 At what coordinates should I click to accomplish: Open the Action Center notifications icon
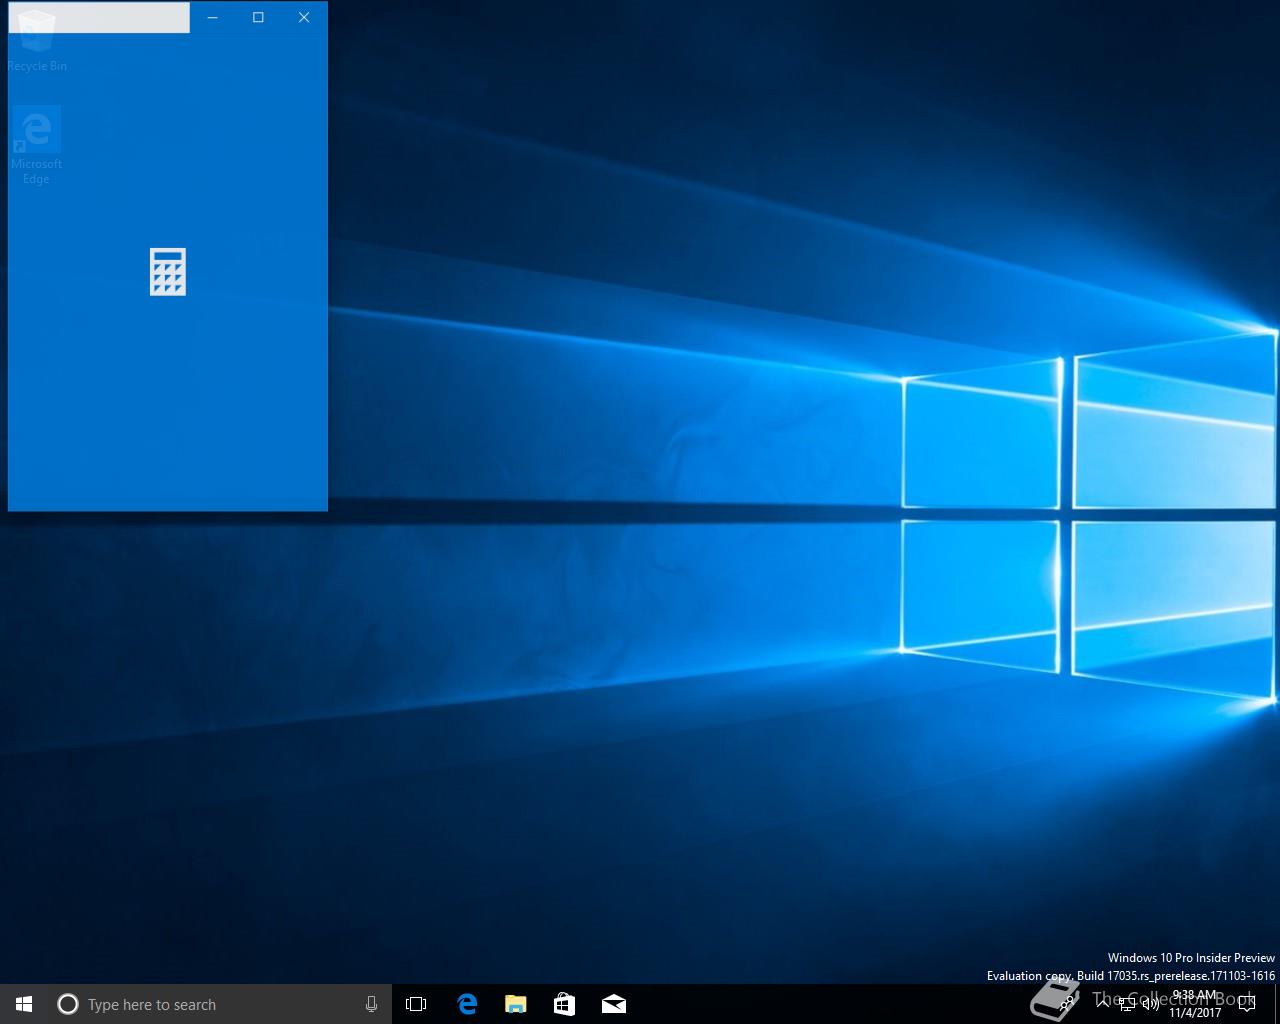click(1247, 1004)
